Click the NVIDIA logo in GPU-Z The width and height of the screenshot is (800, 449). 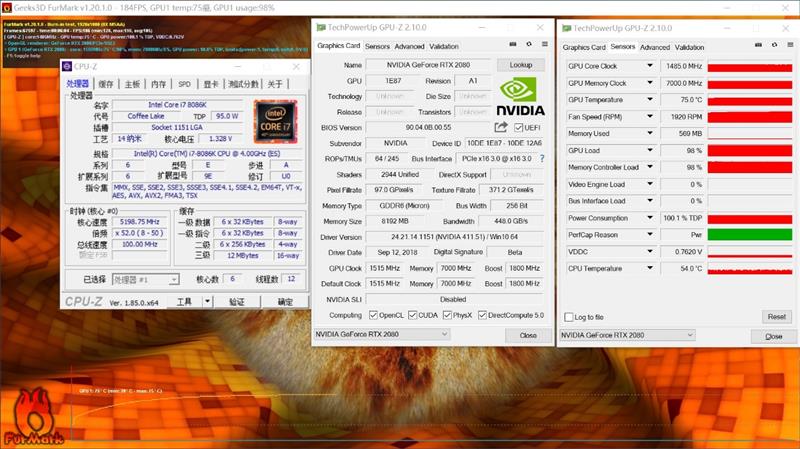click(520, 95)
